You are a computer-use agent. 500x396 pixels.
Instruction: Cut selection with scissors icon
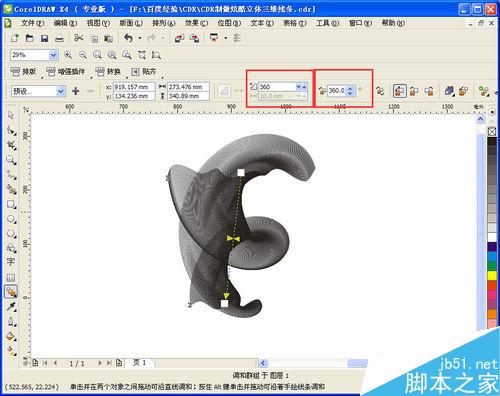pos(79,38)
